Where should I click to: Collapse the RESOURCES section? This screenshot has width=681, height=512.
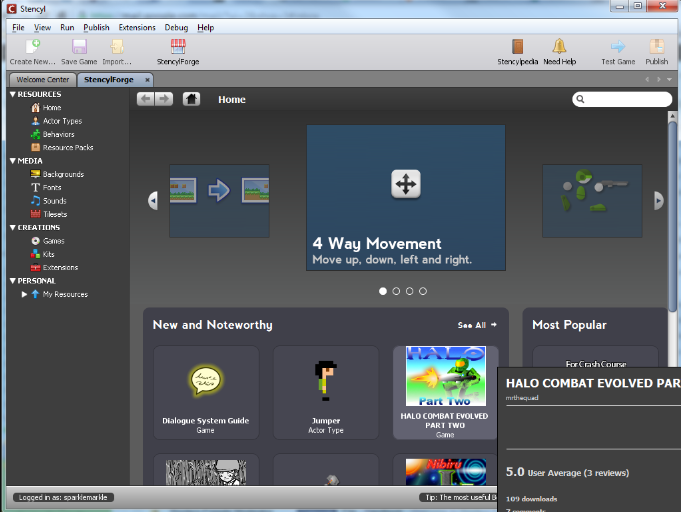13,94
